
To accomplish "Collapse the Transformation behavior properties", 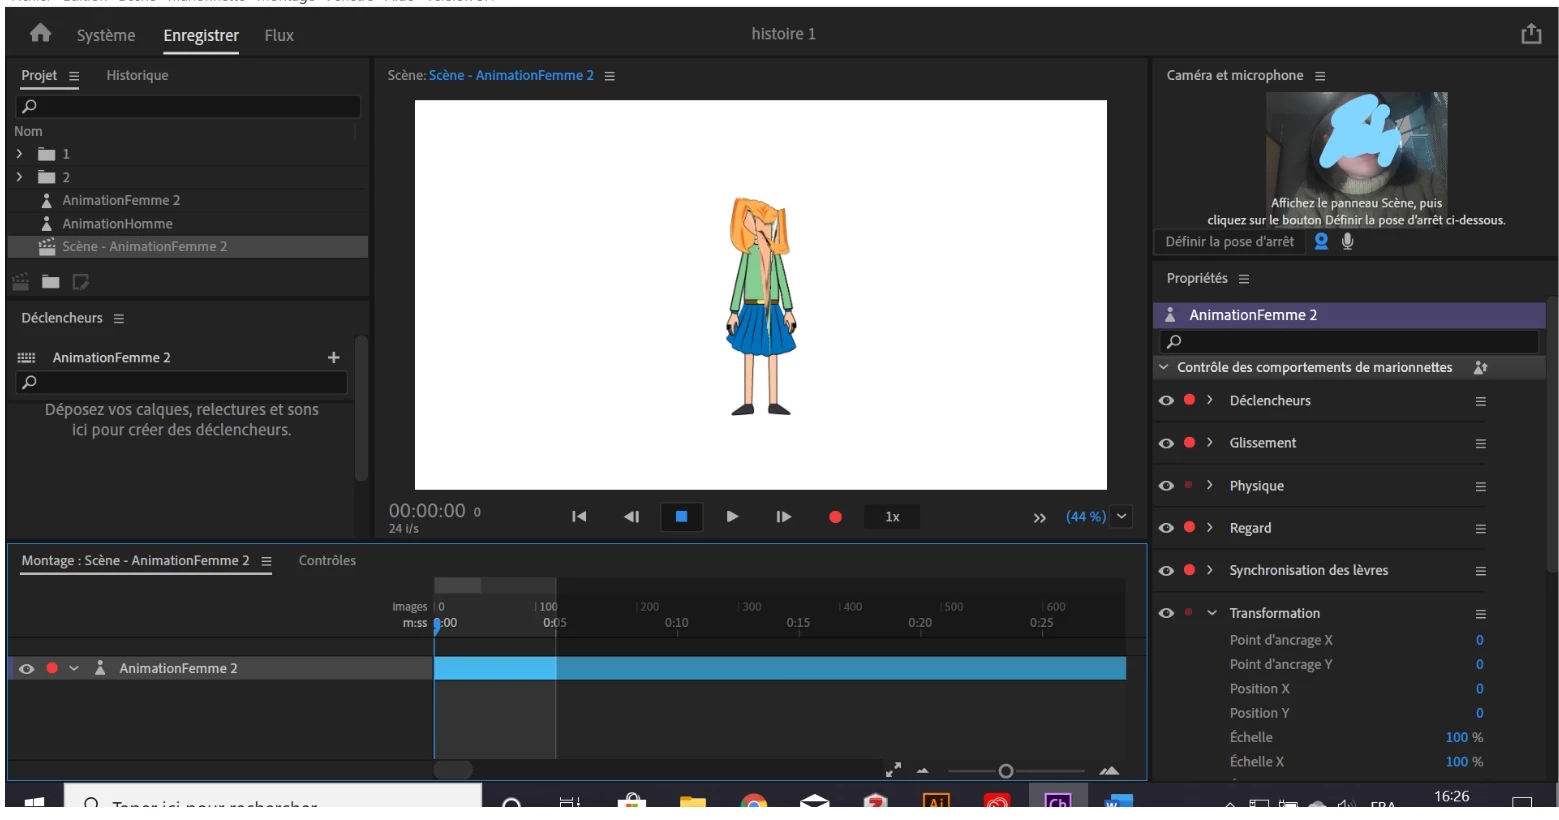I will [x=1211, y=613].
